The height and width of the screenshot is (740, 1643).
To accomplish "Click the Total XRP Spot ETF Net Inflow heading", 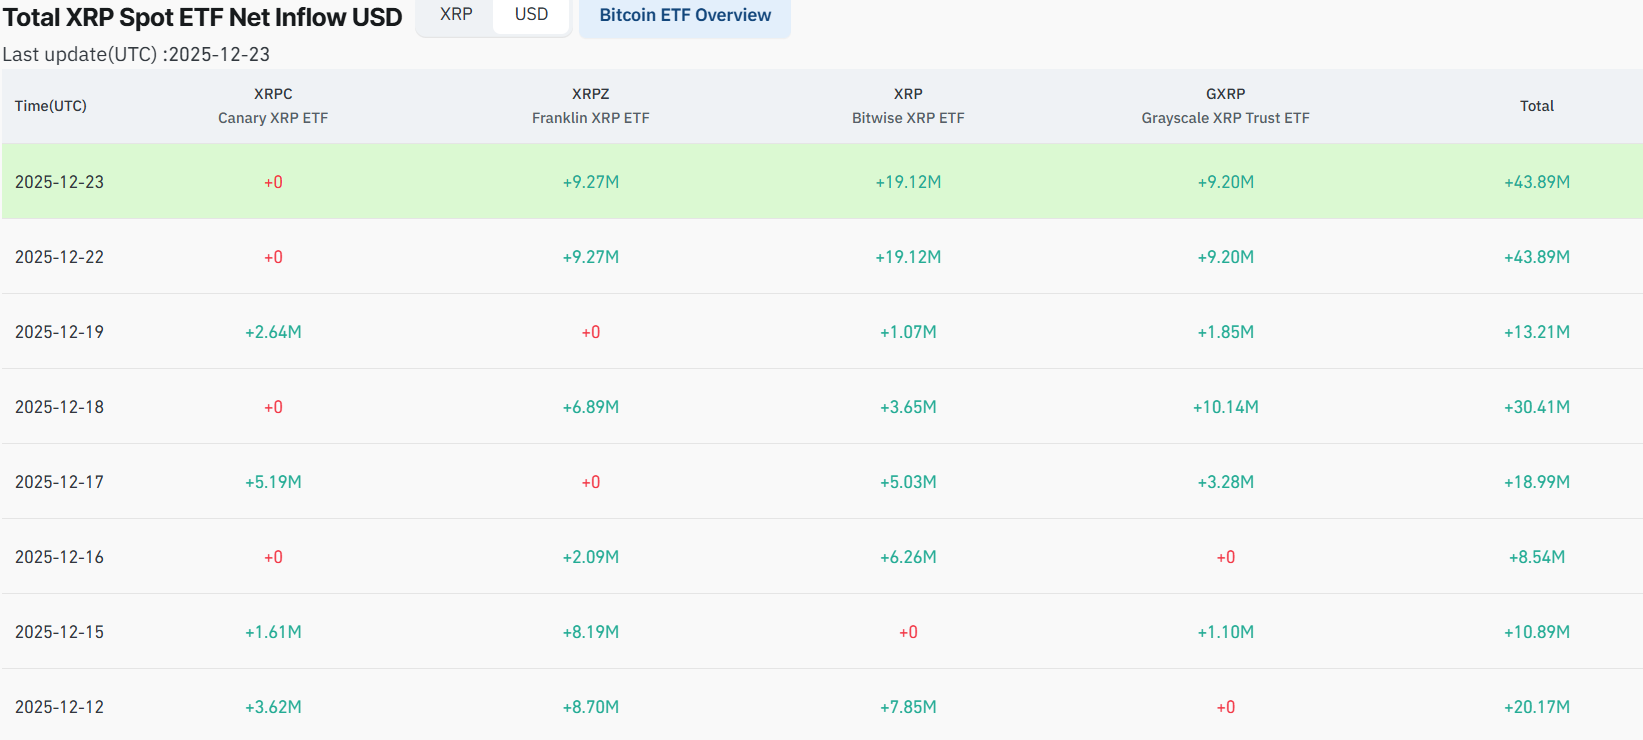I will click(202, 17).
